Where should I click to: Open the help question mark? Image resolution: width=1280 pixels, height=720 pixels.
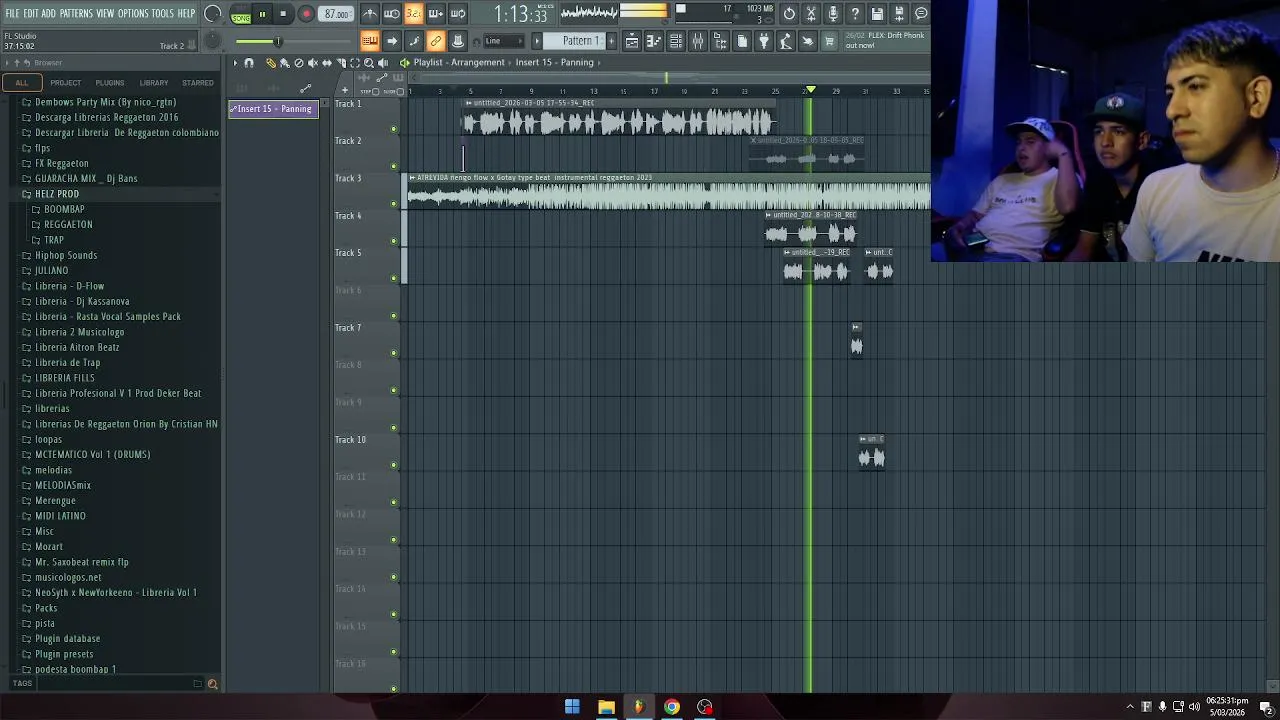click(854, 14)
